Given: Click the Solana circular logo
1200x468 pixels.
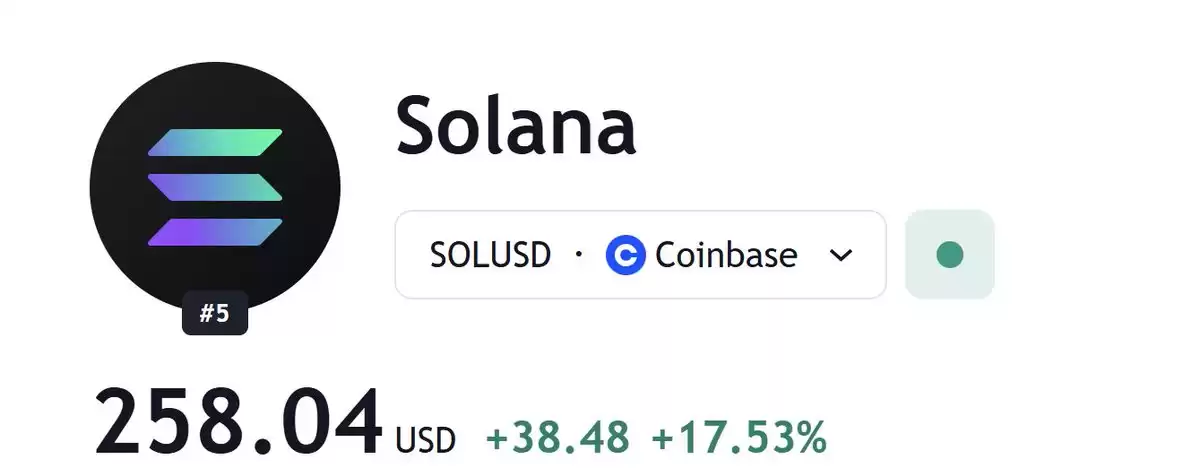Looking at the screenshot, I should point(215,188).
